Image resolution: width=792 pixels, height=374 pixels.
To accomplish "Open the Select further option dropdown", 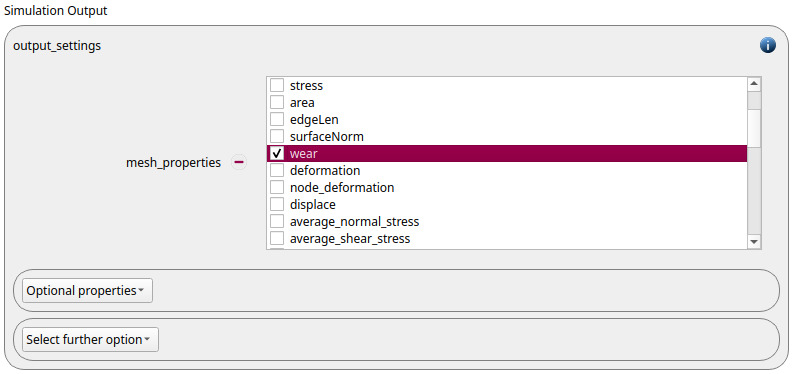I will (x=90, y=339).
